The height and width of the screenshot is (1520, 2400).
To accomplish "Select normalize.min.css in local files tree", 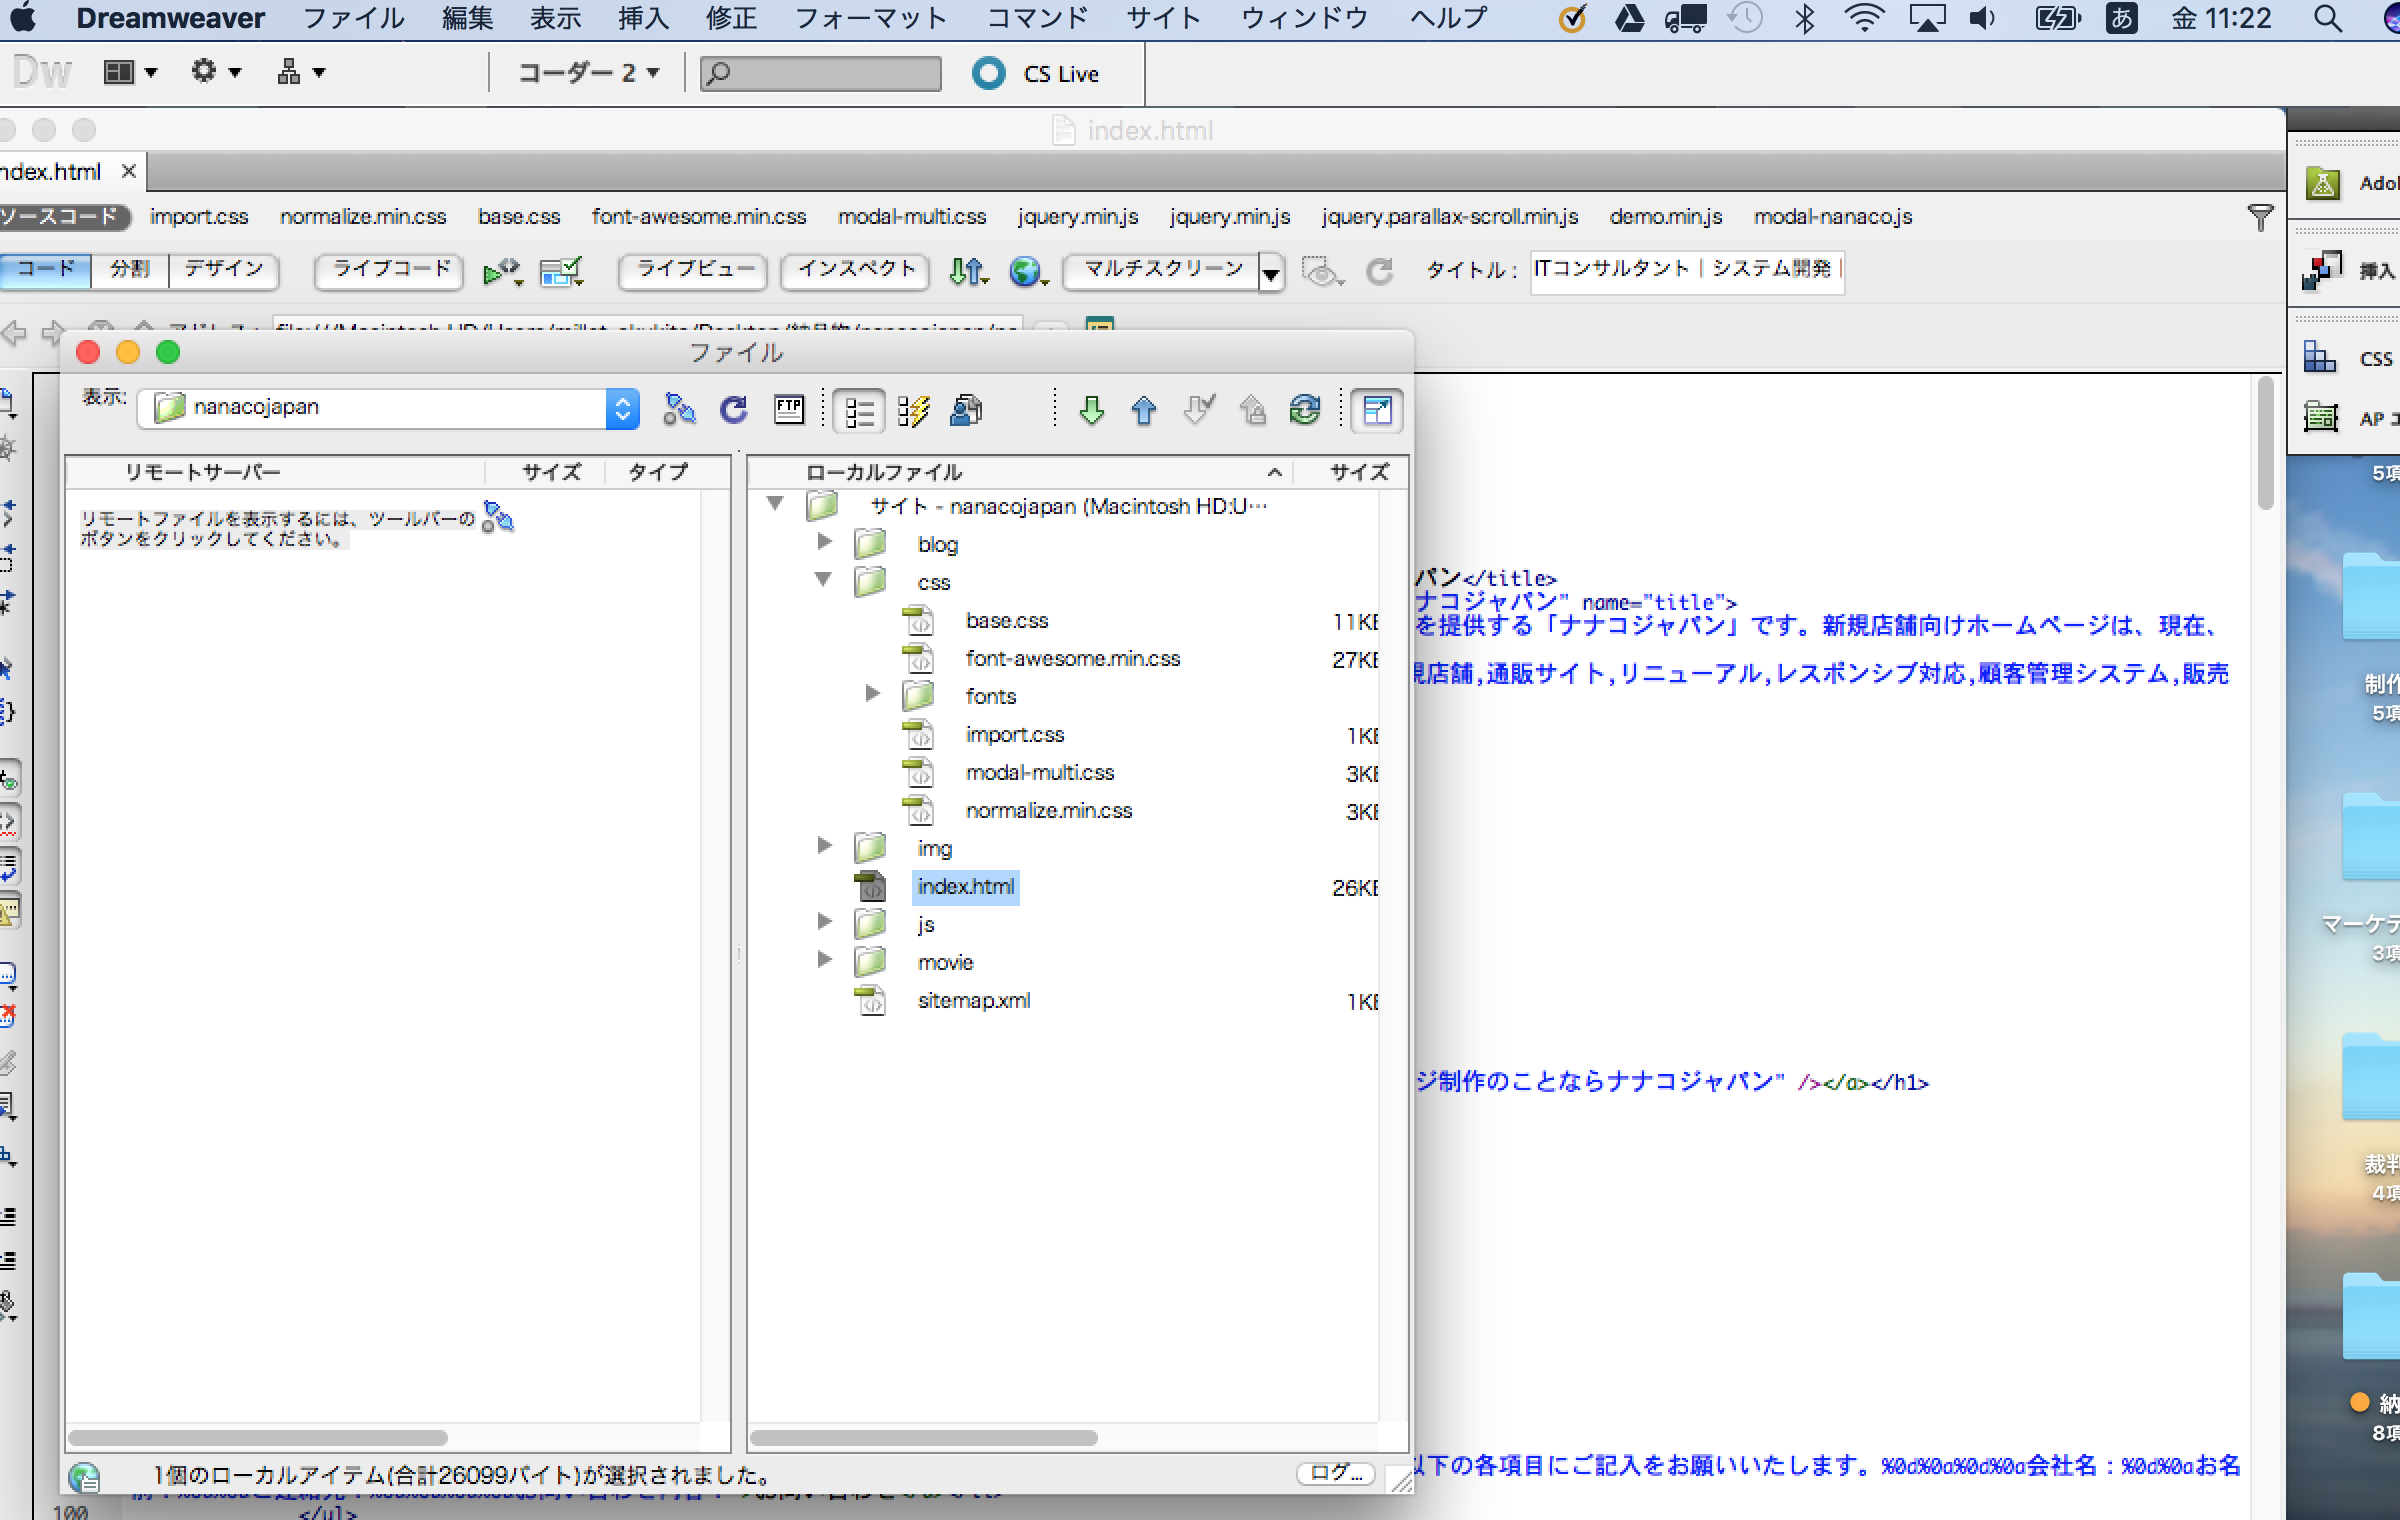I will coord(1048,811).
